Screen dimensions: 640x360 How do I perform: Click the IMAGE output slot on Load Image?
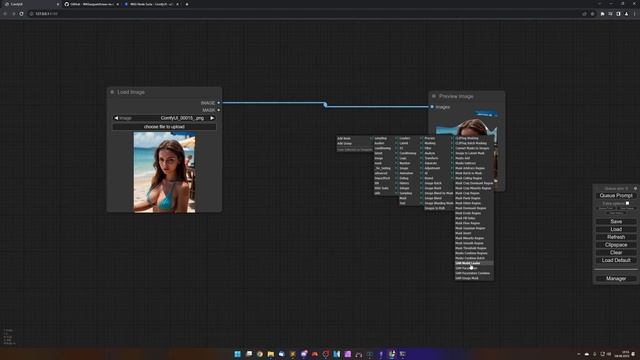[x=219, y=103]
